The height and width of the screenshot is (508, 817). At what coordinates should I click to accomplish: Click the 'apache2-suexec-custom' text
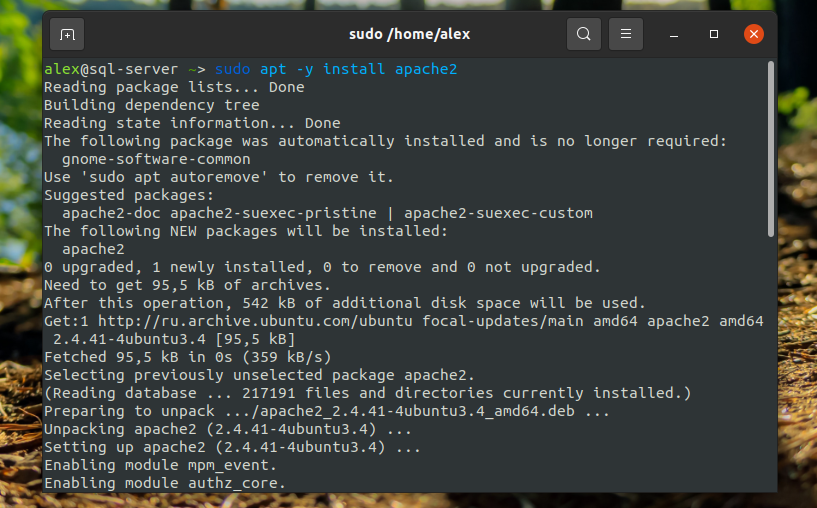tap(498, 214)
